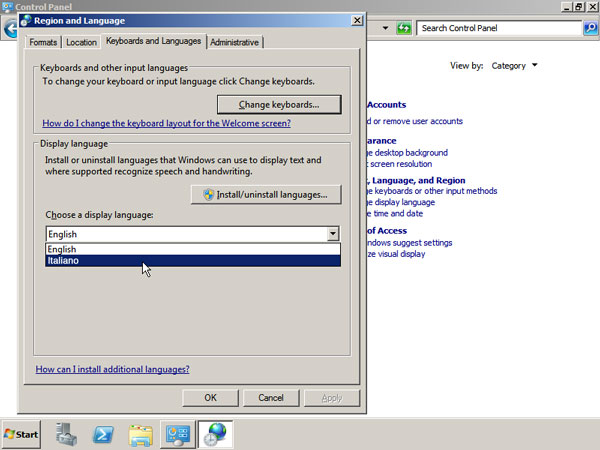Viewport: 600px width, 450px height.
Task: Open the remove user accounts link
Action: [415, 121]
